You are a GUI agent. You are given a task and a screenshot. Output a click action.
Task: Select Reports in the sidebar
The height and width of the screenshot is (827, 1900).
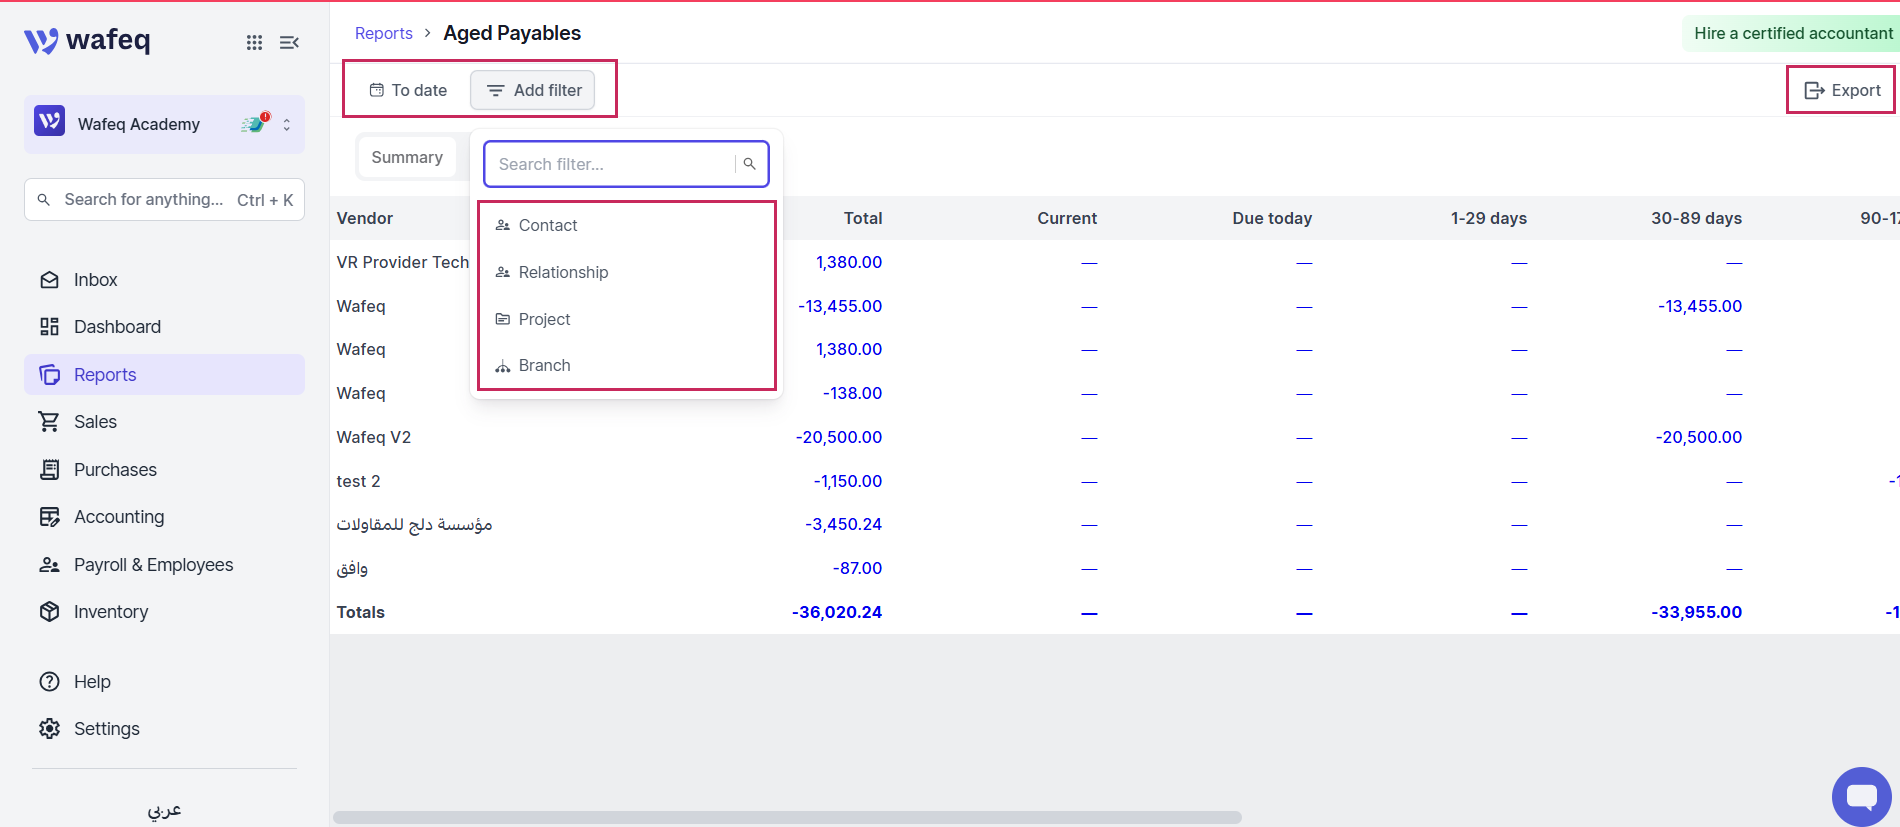(164, 375)
